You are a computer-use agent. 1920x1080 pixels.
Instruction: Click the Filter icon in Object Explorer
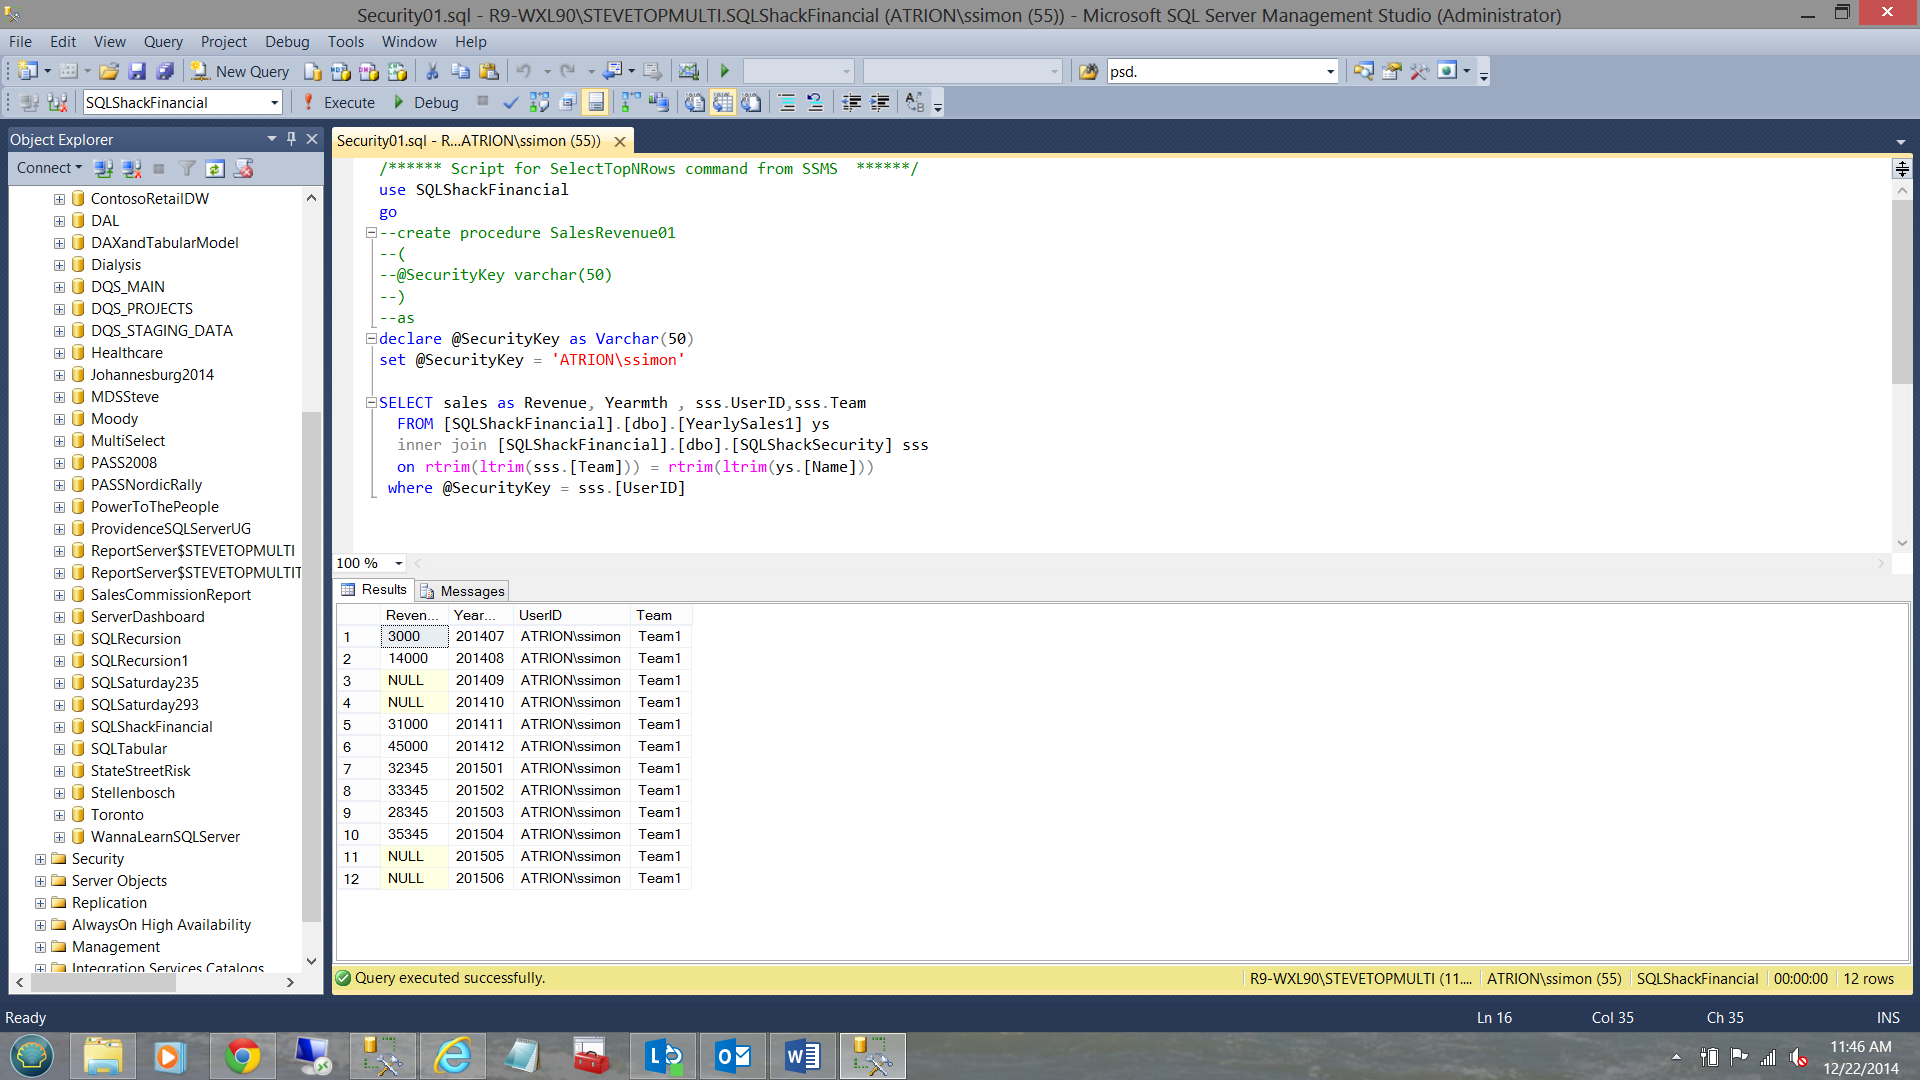pos(187,169)
